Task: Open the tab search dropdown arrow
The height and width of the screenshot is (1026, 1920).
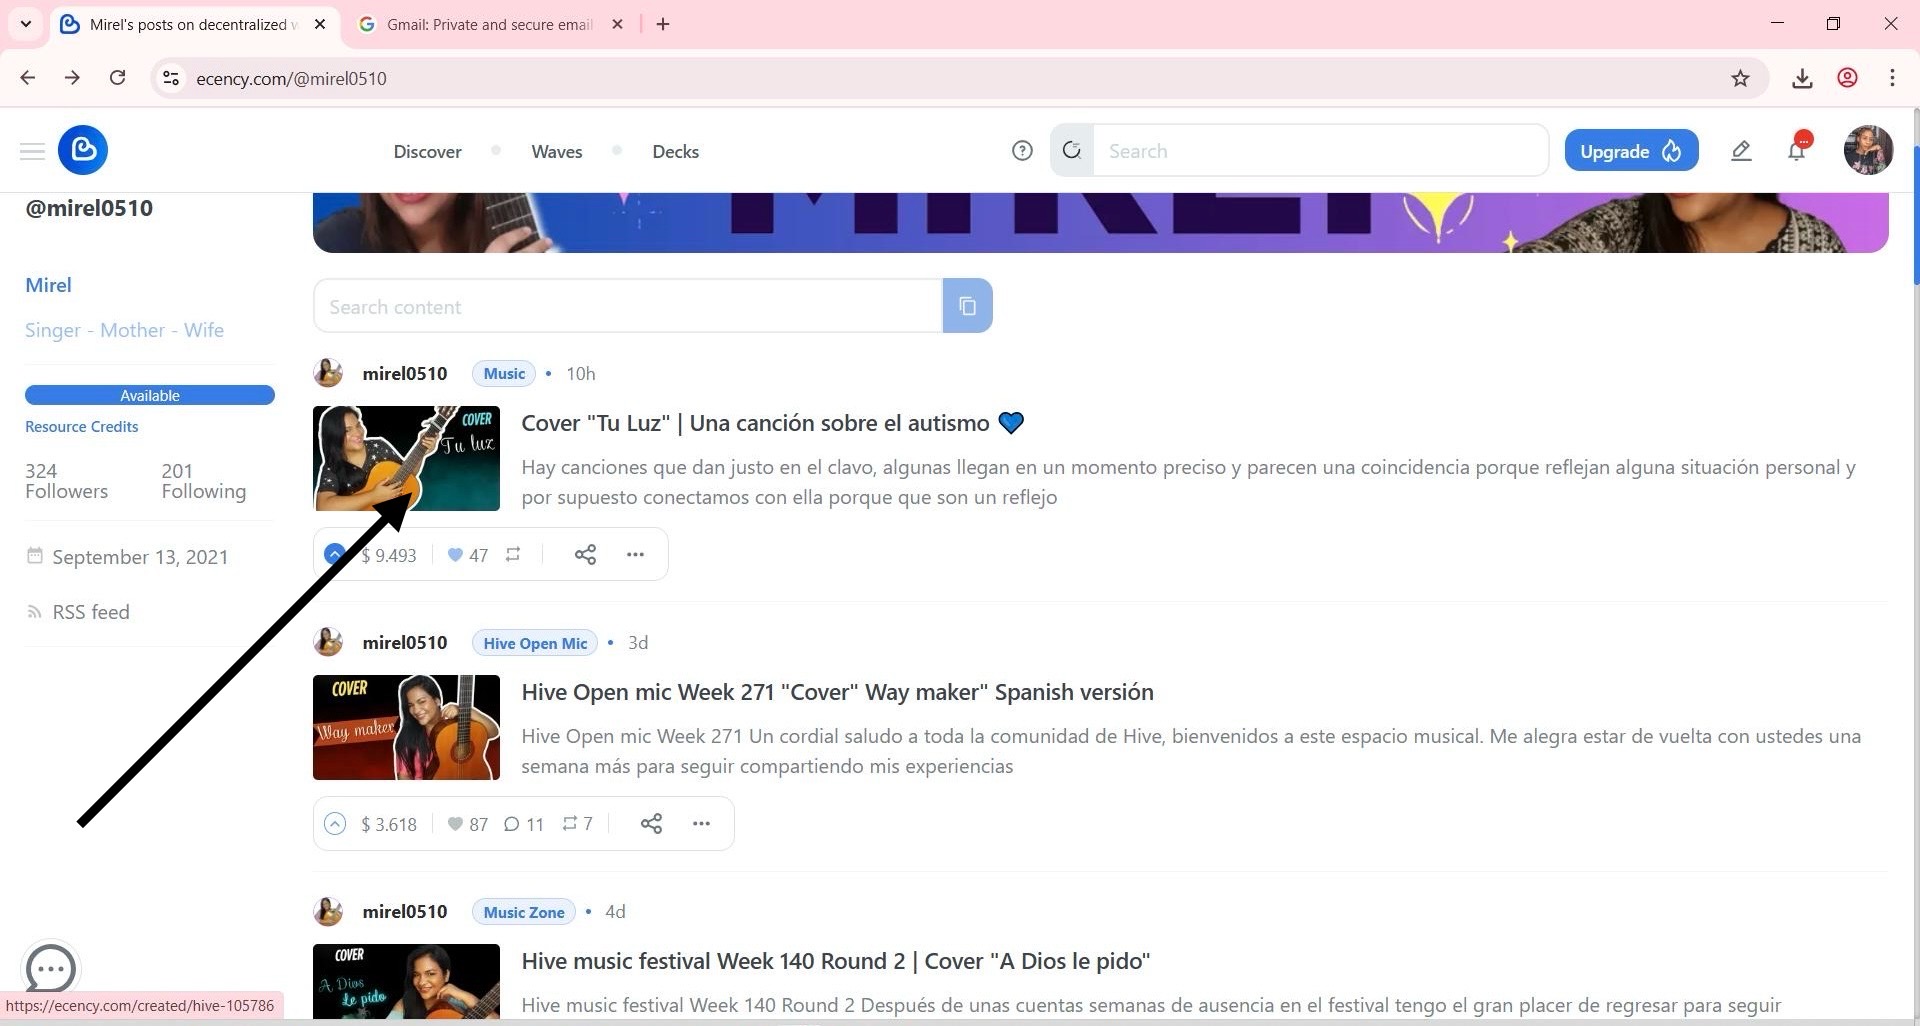Action: [26, 24]
